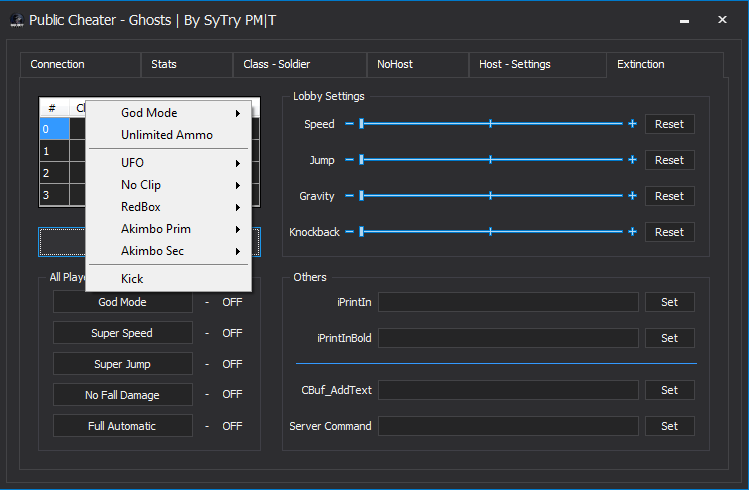Click the # column header
Viewport: 749px width, 490px height.
54,108
